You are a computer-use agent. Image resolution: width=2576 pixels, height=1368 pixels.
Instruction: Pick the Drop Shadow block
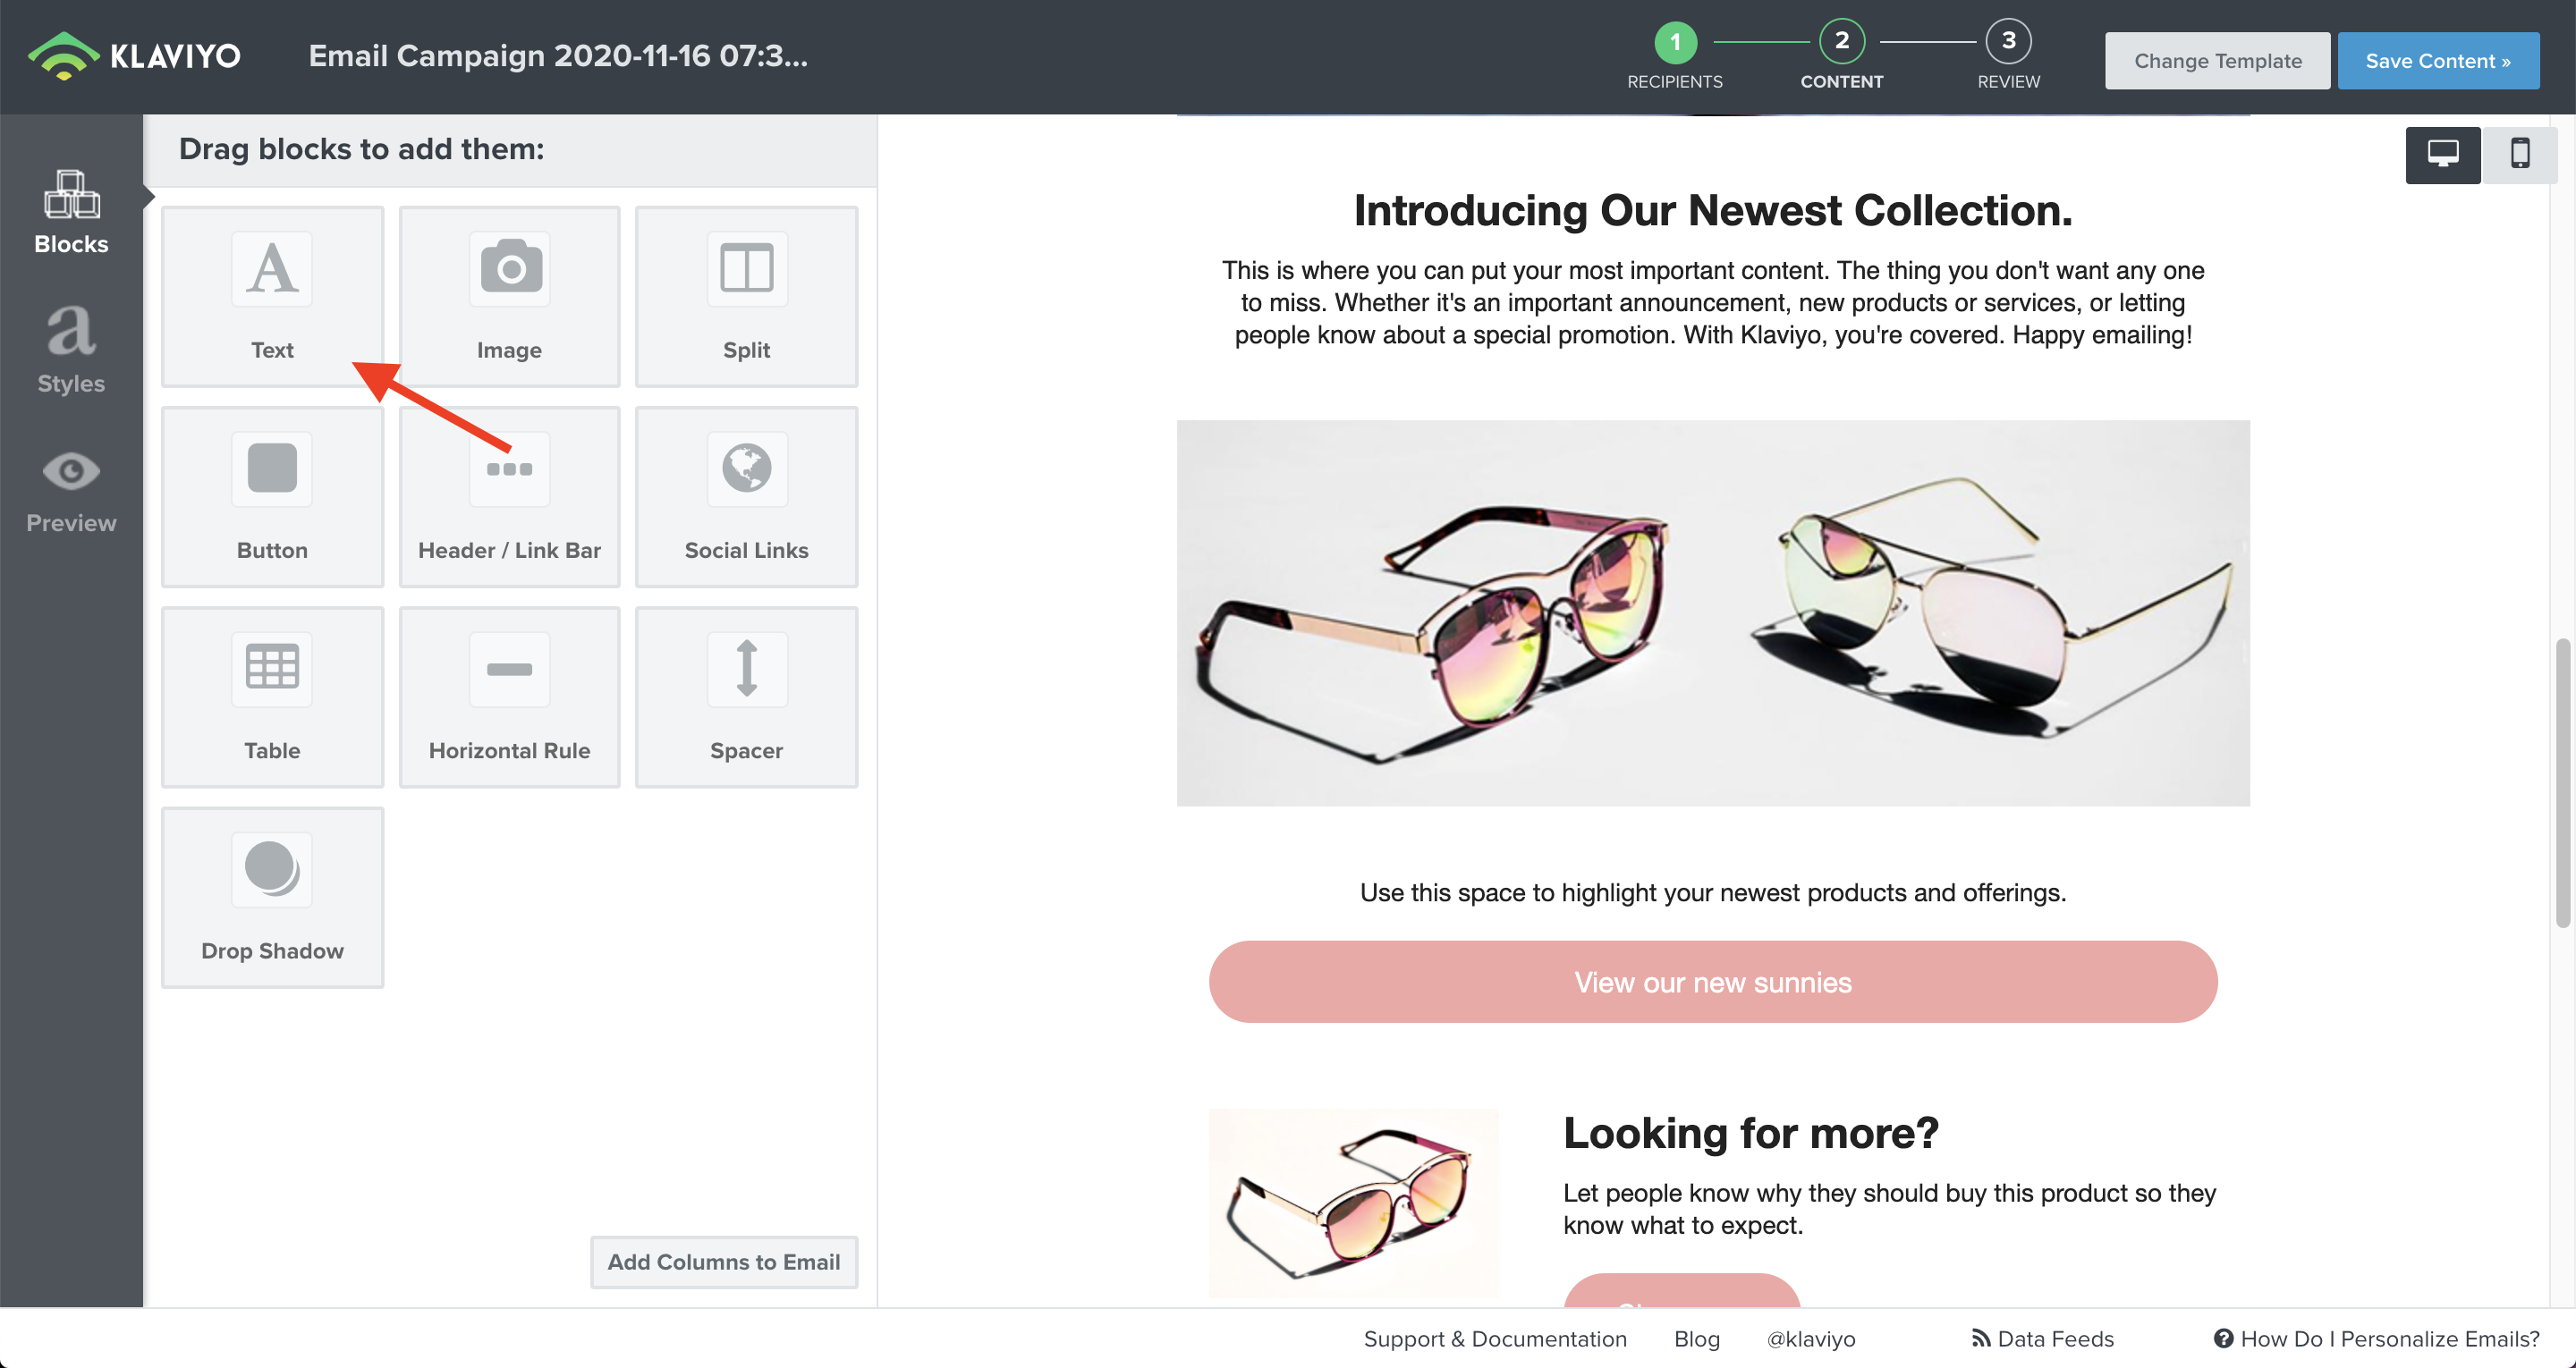[x=272, y=896]
